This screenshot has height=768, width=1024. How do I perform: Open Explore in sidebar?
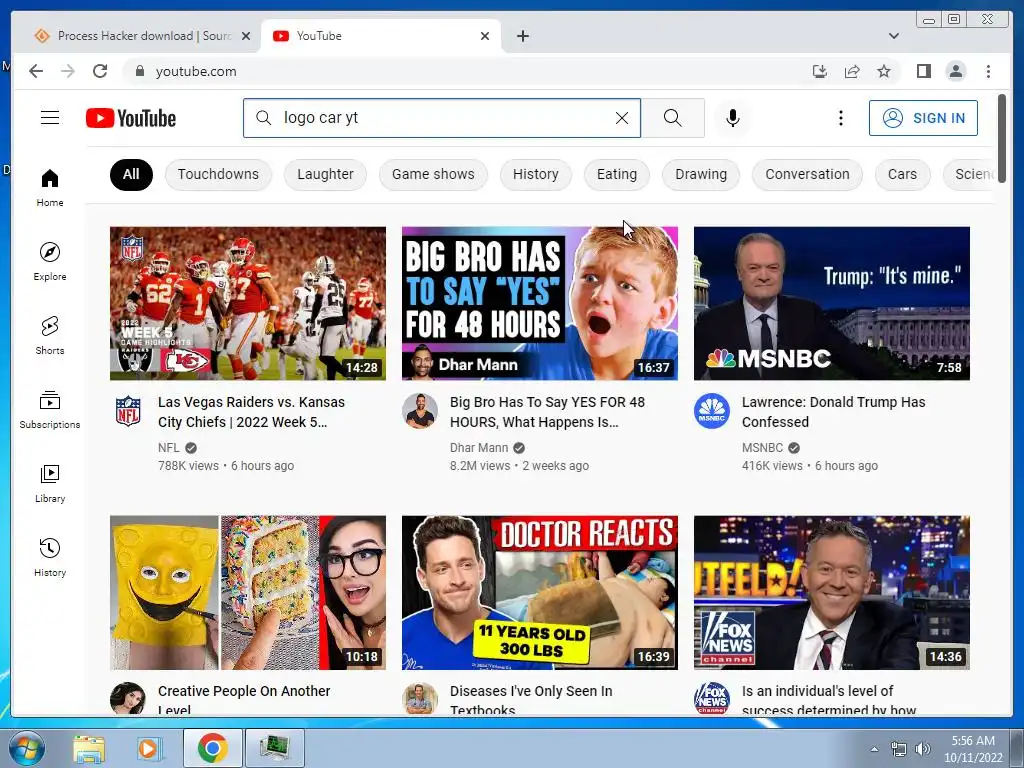click(50, 261)
